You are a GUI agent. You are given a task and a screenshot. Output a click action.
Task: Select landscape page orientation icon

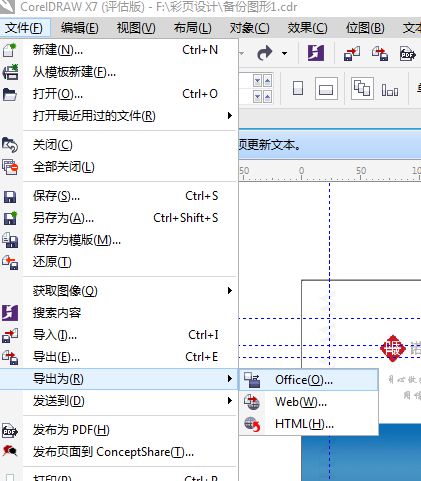[x=326, y=89]
